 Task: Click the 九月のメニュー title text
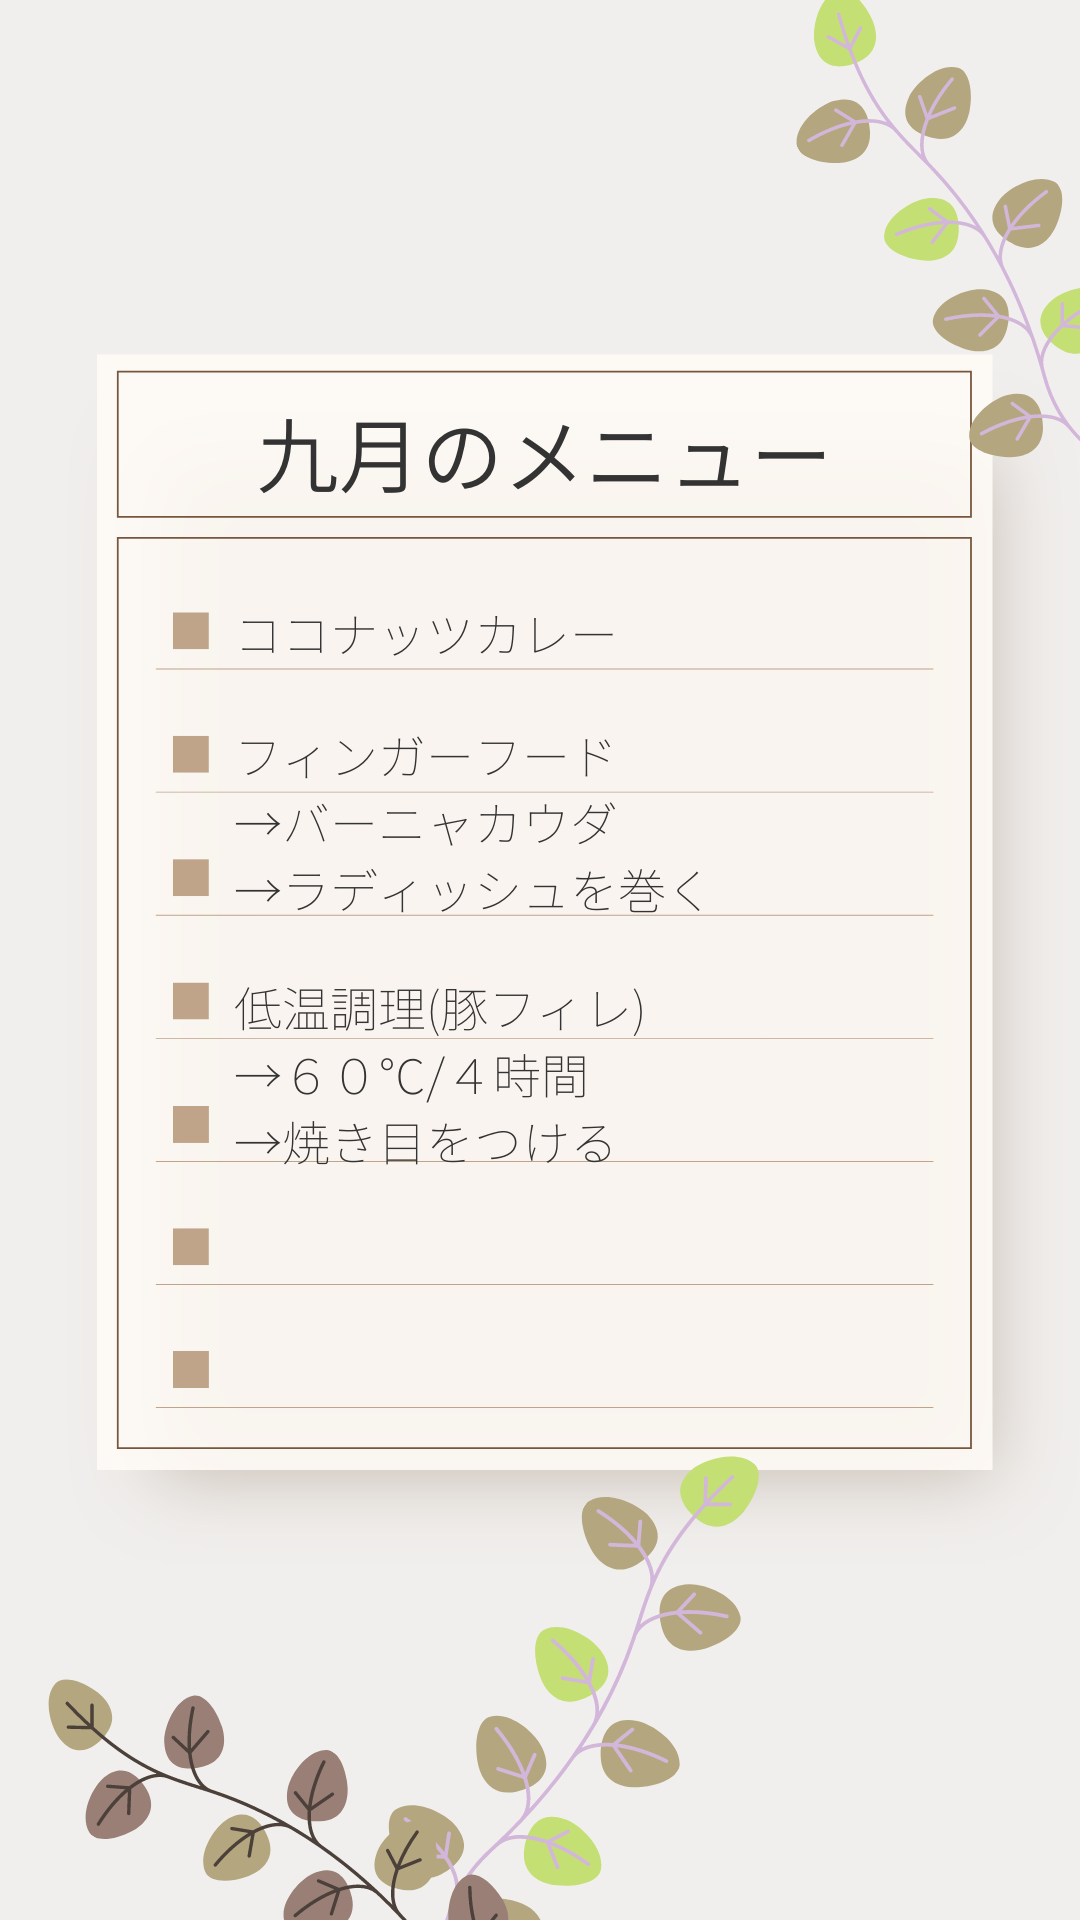click(543, 457)
